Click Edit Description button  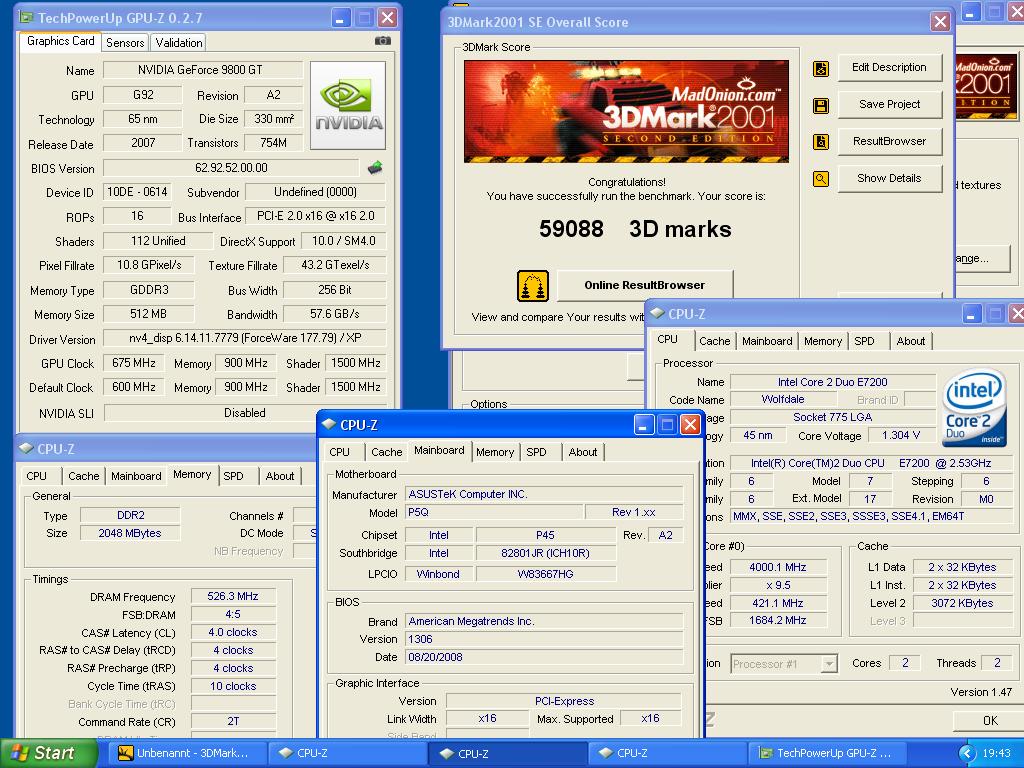[x=889, y=67]
